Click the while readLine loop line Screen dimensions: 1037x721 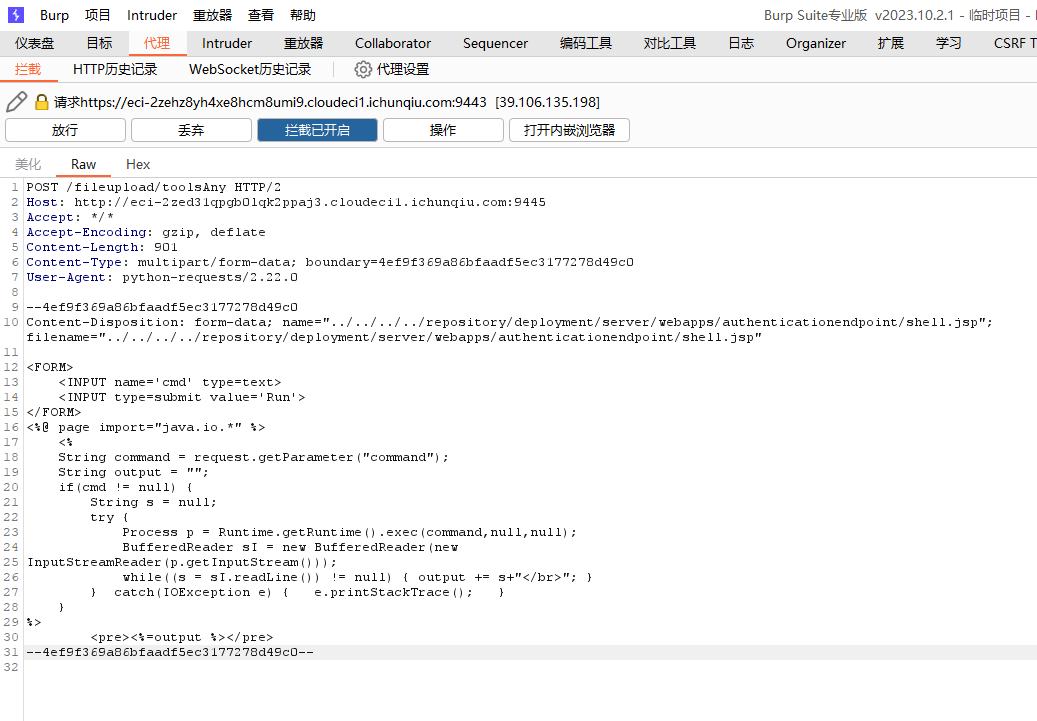pyautogui.click(x=357, y=577)
